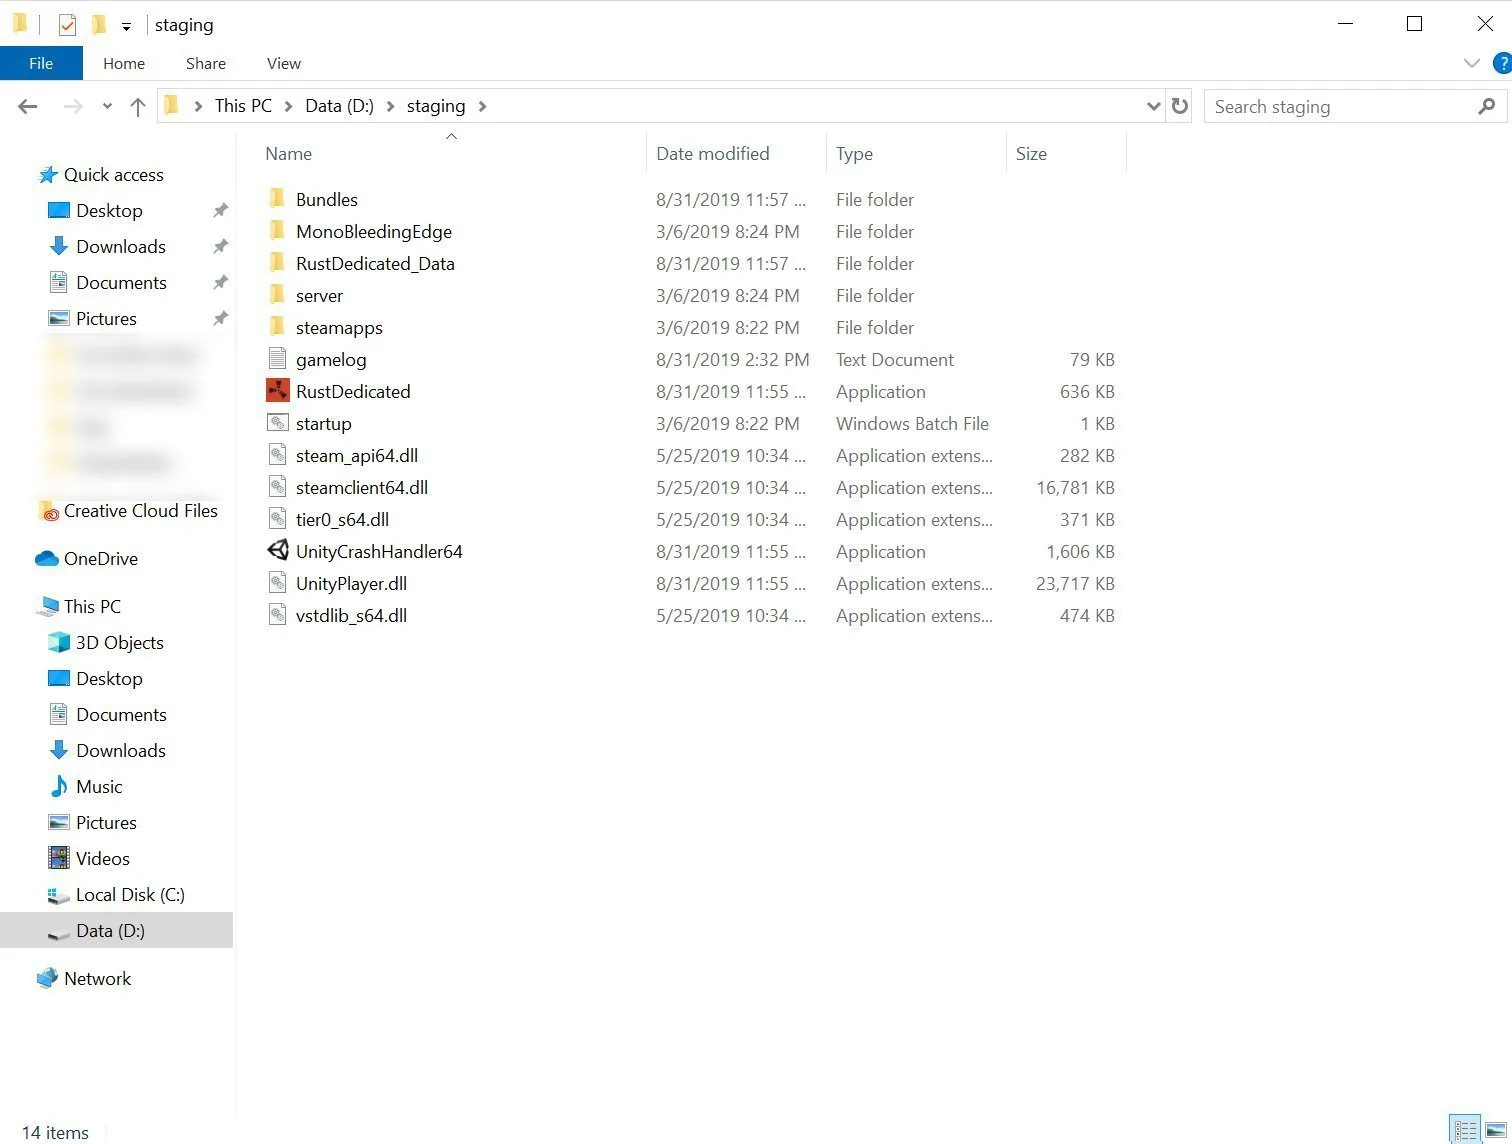Viewport: 1512px width, 1144px height.
Task: Select the MonoBleedingEdge folder icon
Action: (277, 231)
